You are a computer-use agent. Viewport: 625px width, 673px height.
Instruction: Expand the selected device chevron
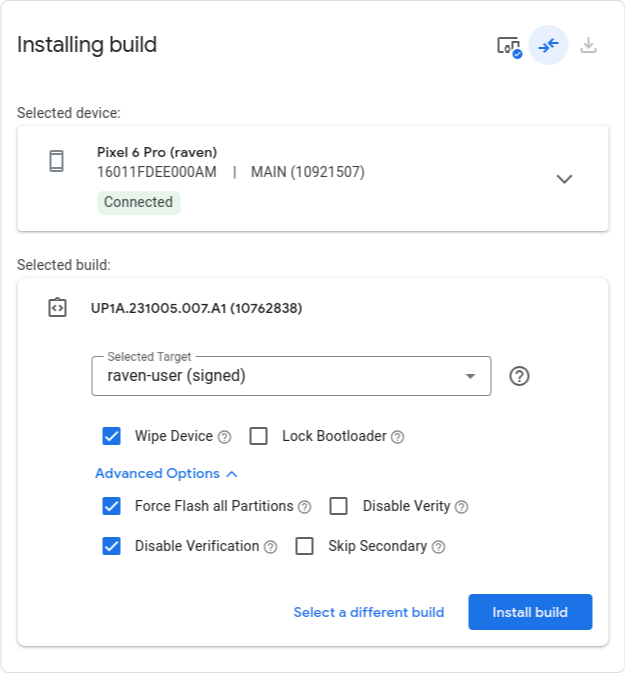tap(564, 179)
